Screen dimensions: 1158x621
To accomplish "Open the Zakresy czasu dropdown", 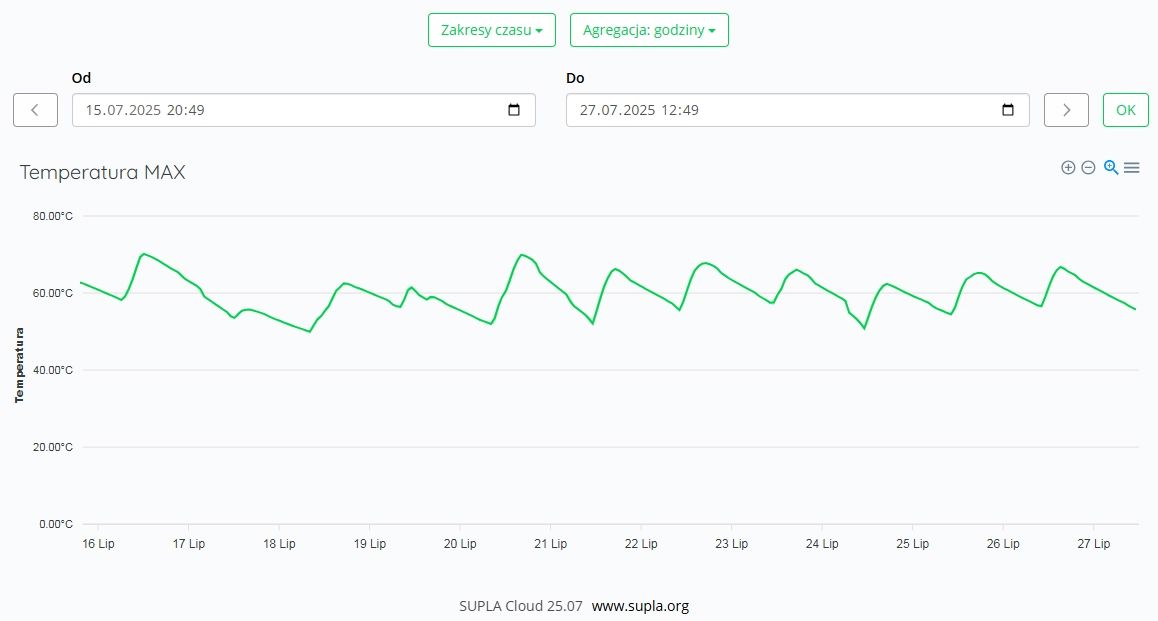I will [492, 30].
